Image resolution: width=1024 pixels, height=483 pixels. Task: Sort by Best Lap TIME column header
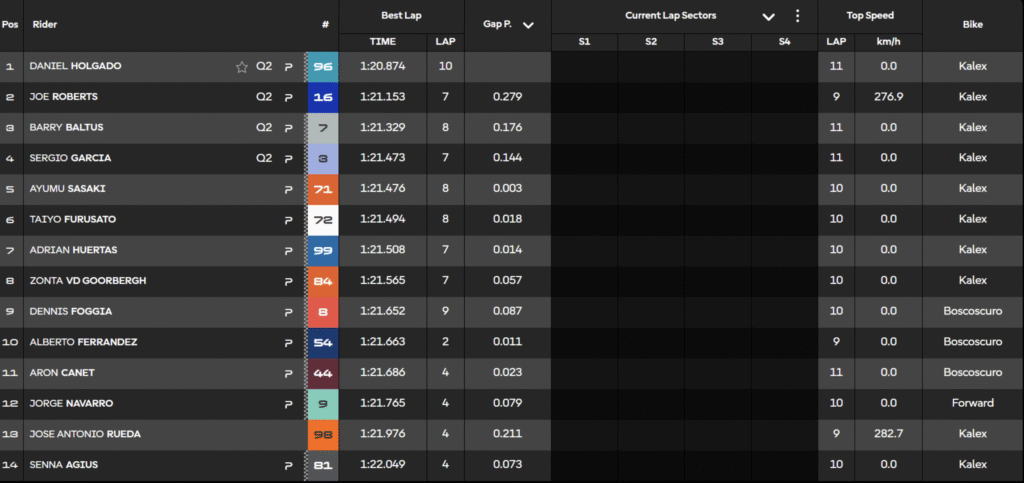(x=382, y=41)
